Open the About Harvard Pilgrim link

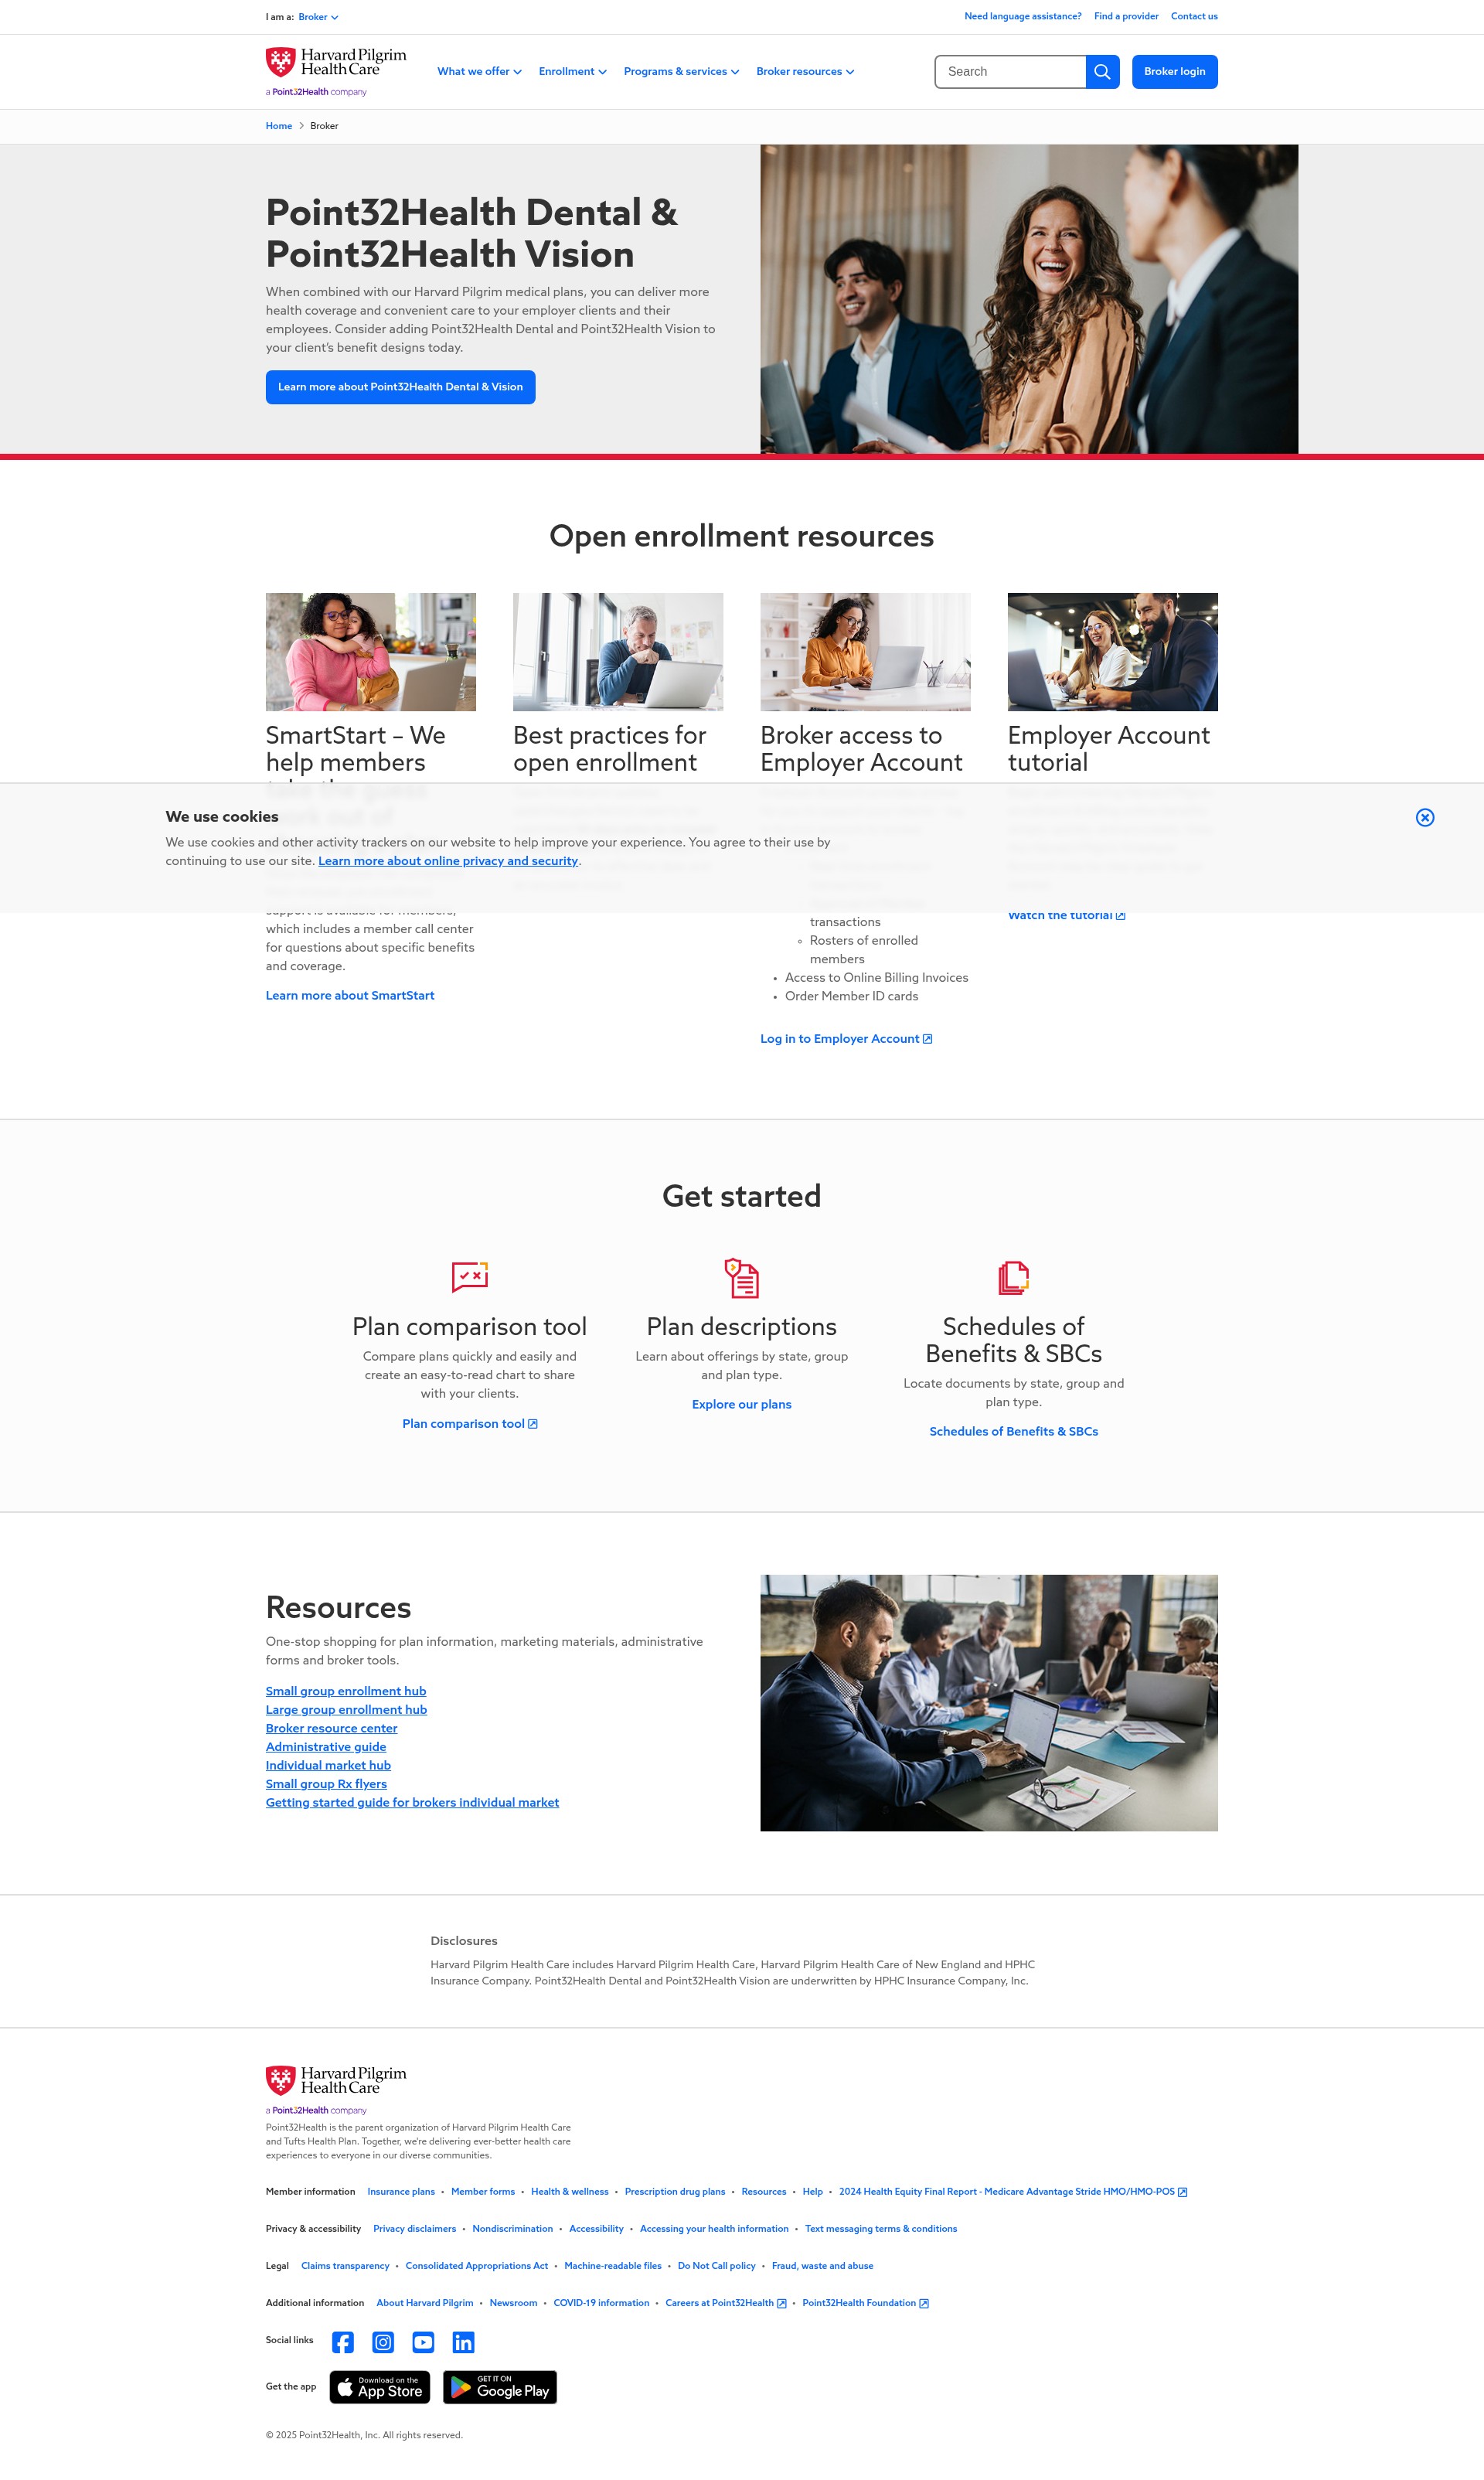(425, 2303)
